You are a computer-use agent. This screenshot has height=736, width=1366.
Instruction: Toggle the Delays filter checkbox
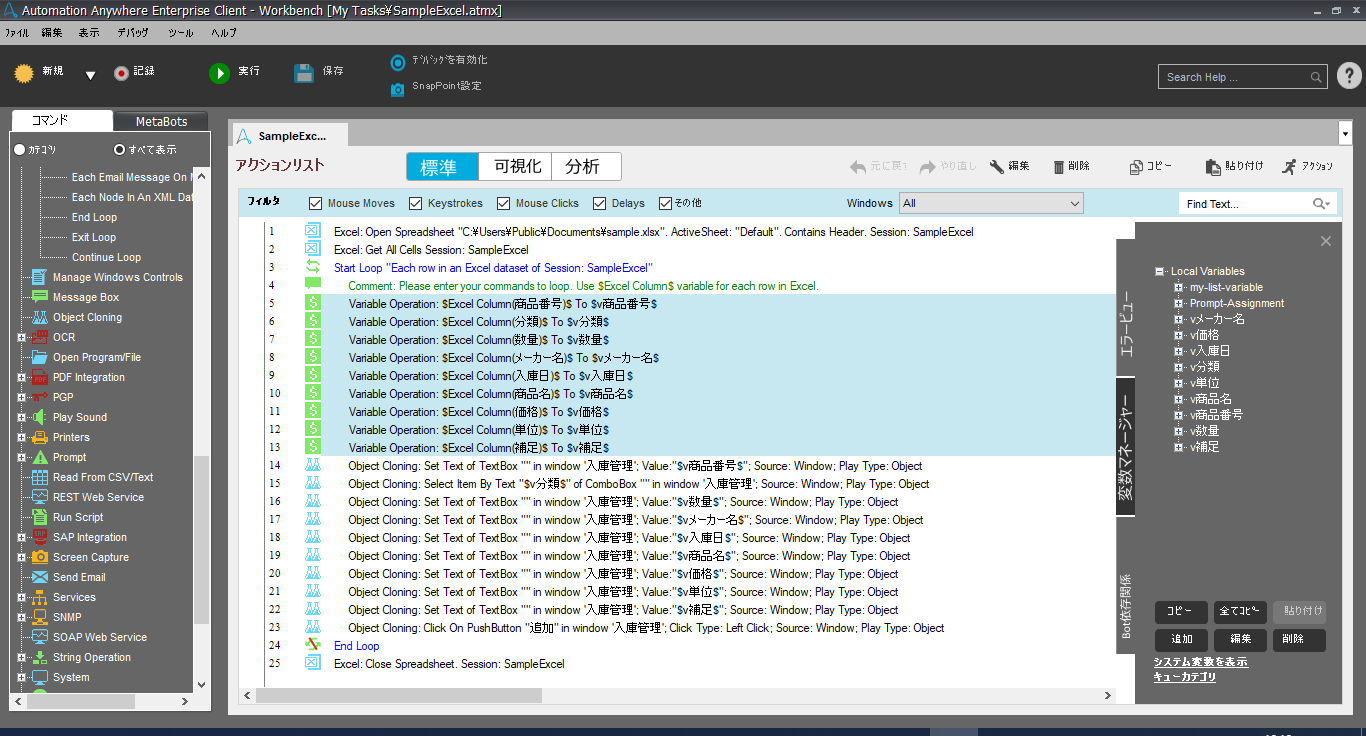click(x=600, y=203)
